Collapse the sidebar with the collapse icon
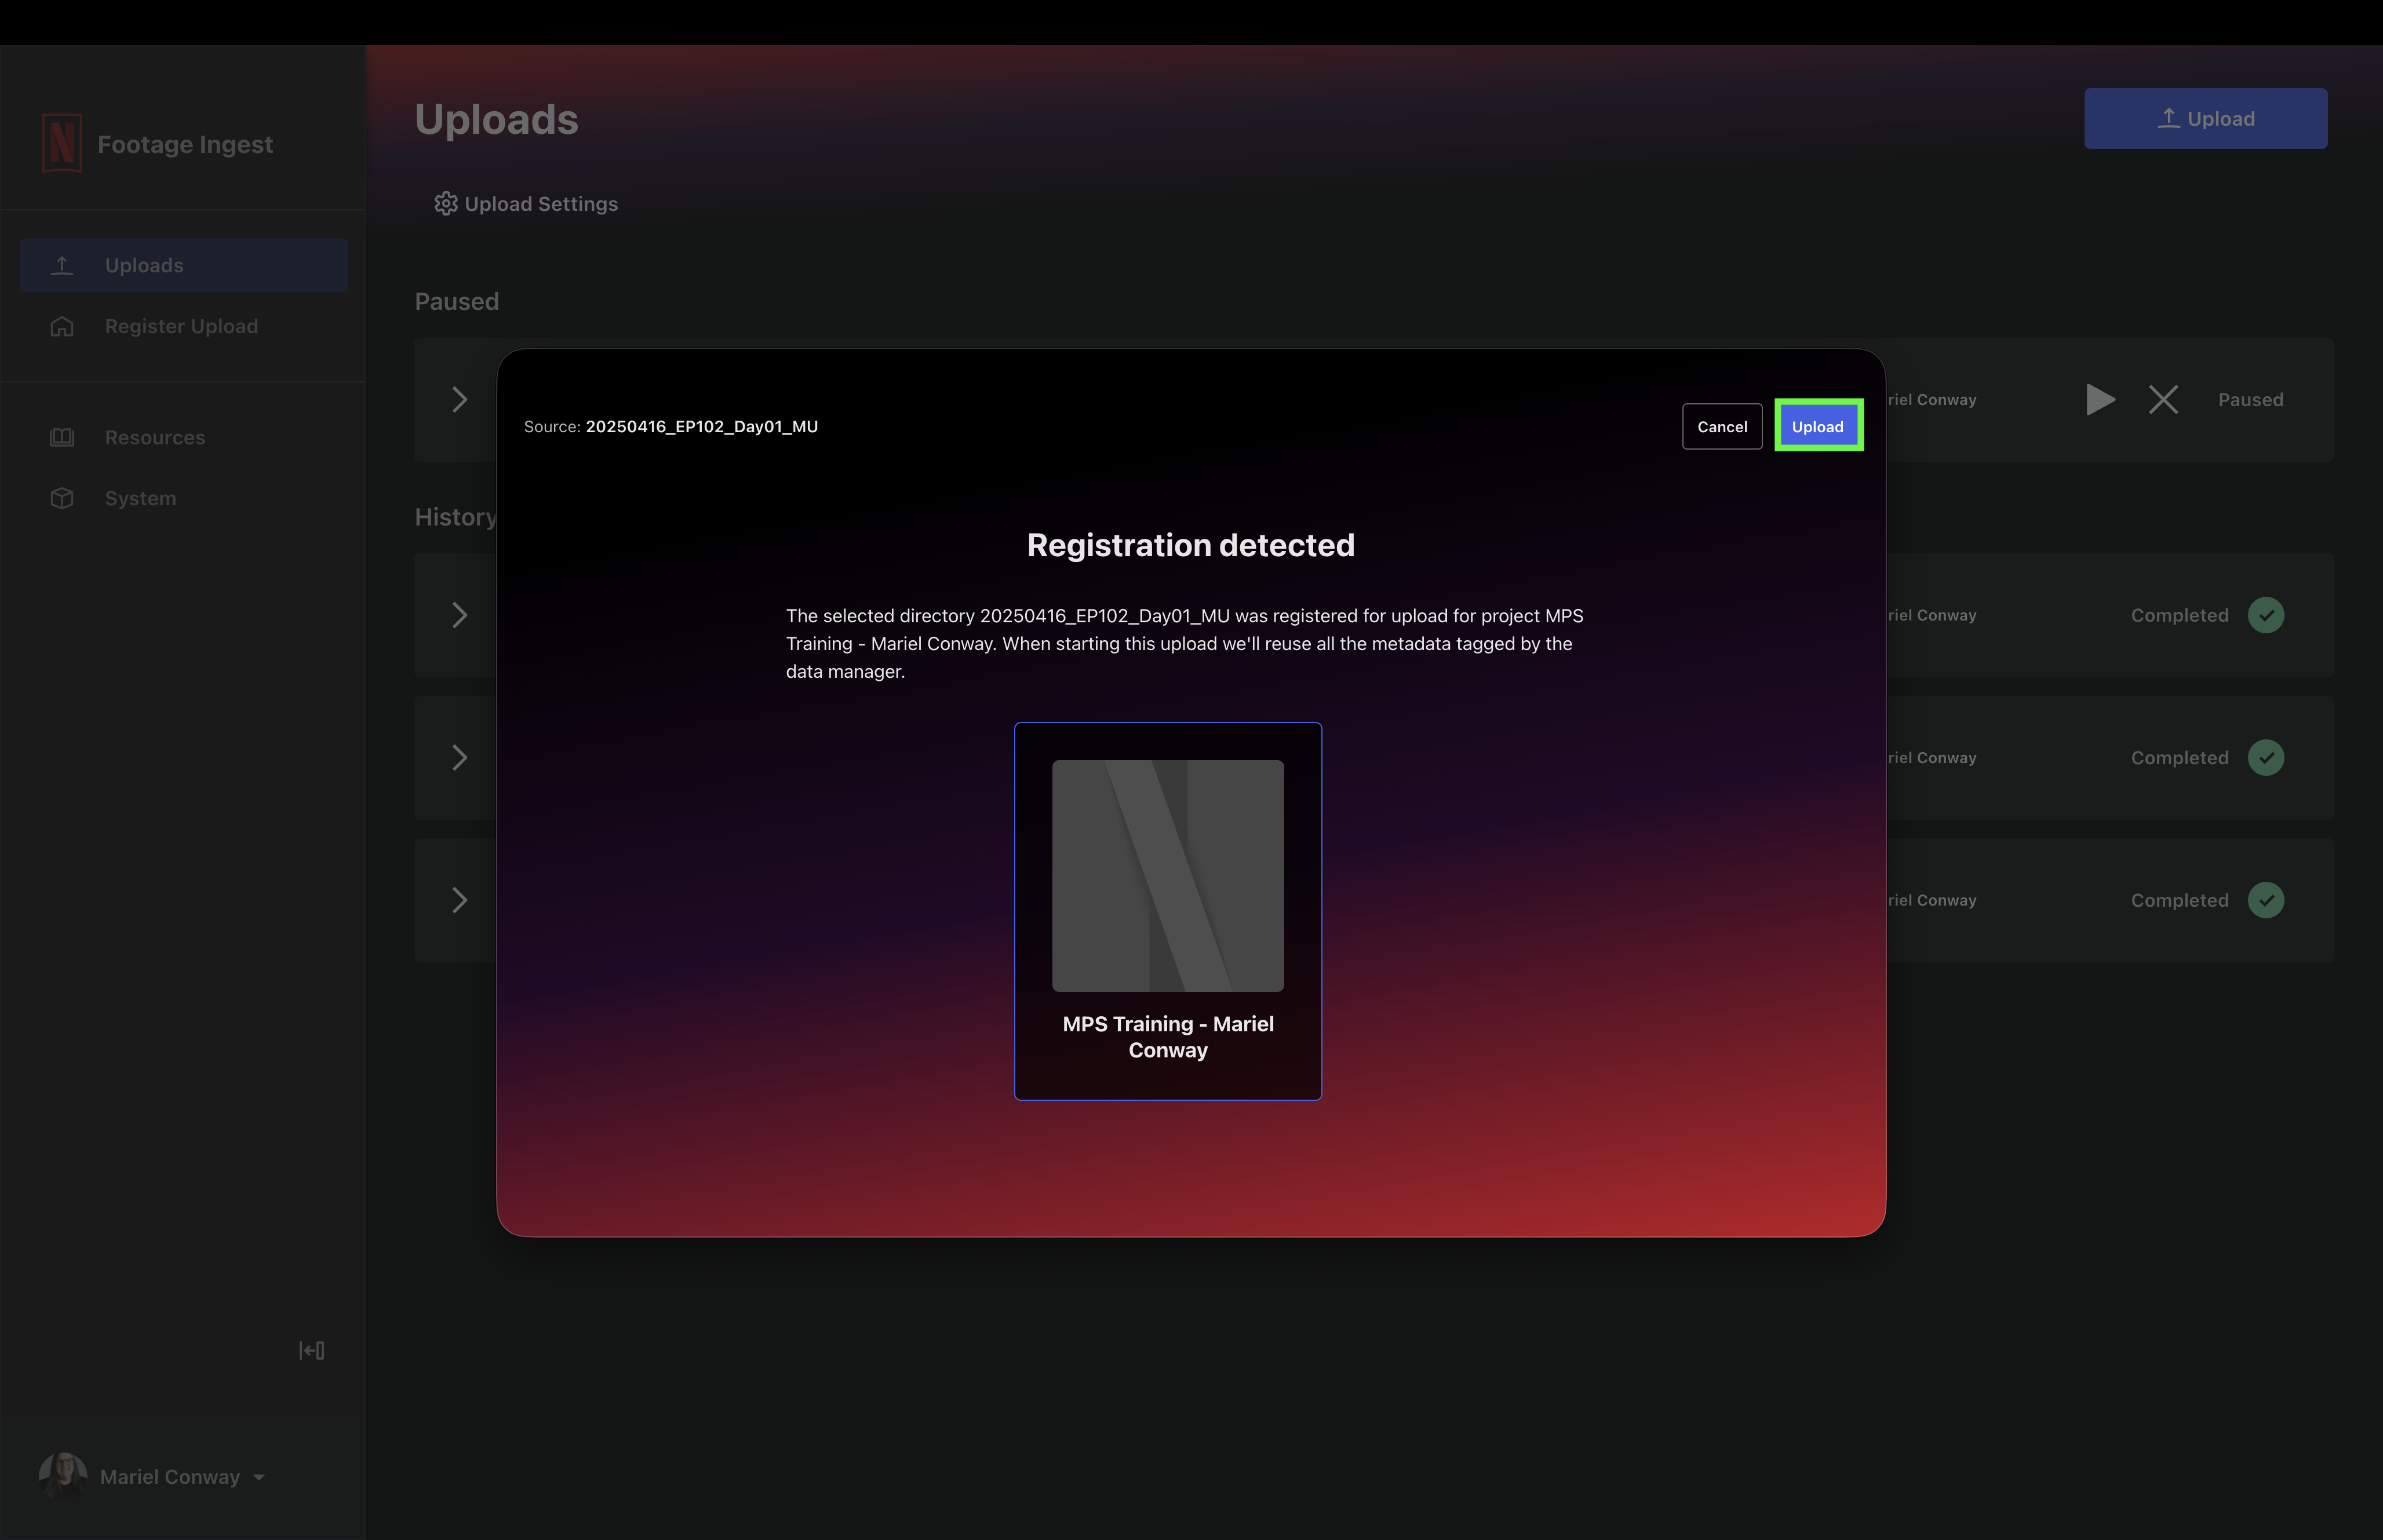Screen dimensions: 2383x1540 (311, 1350)
